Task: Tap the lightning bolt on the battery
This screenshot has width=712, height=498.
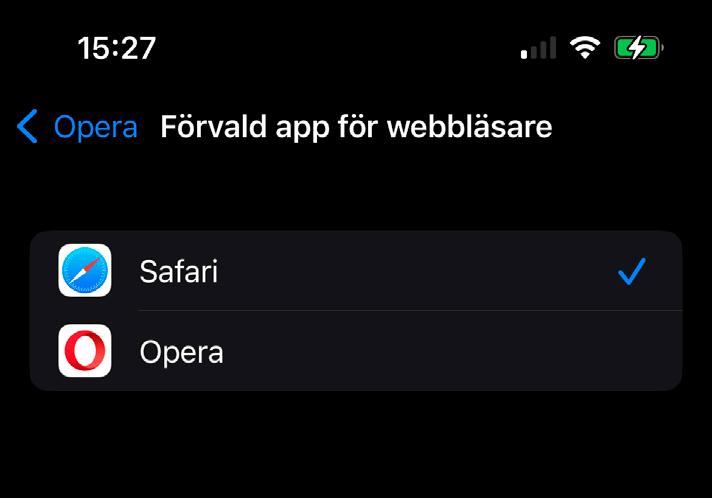Action: click(x=637, y=47)
